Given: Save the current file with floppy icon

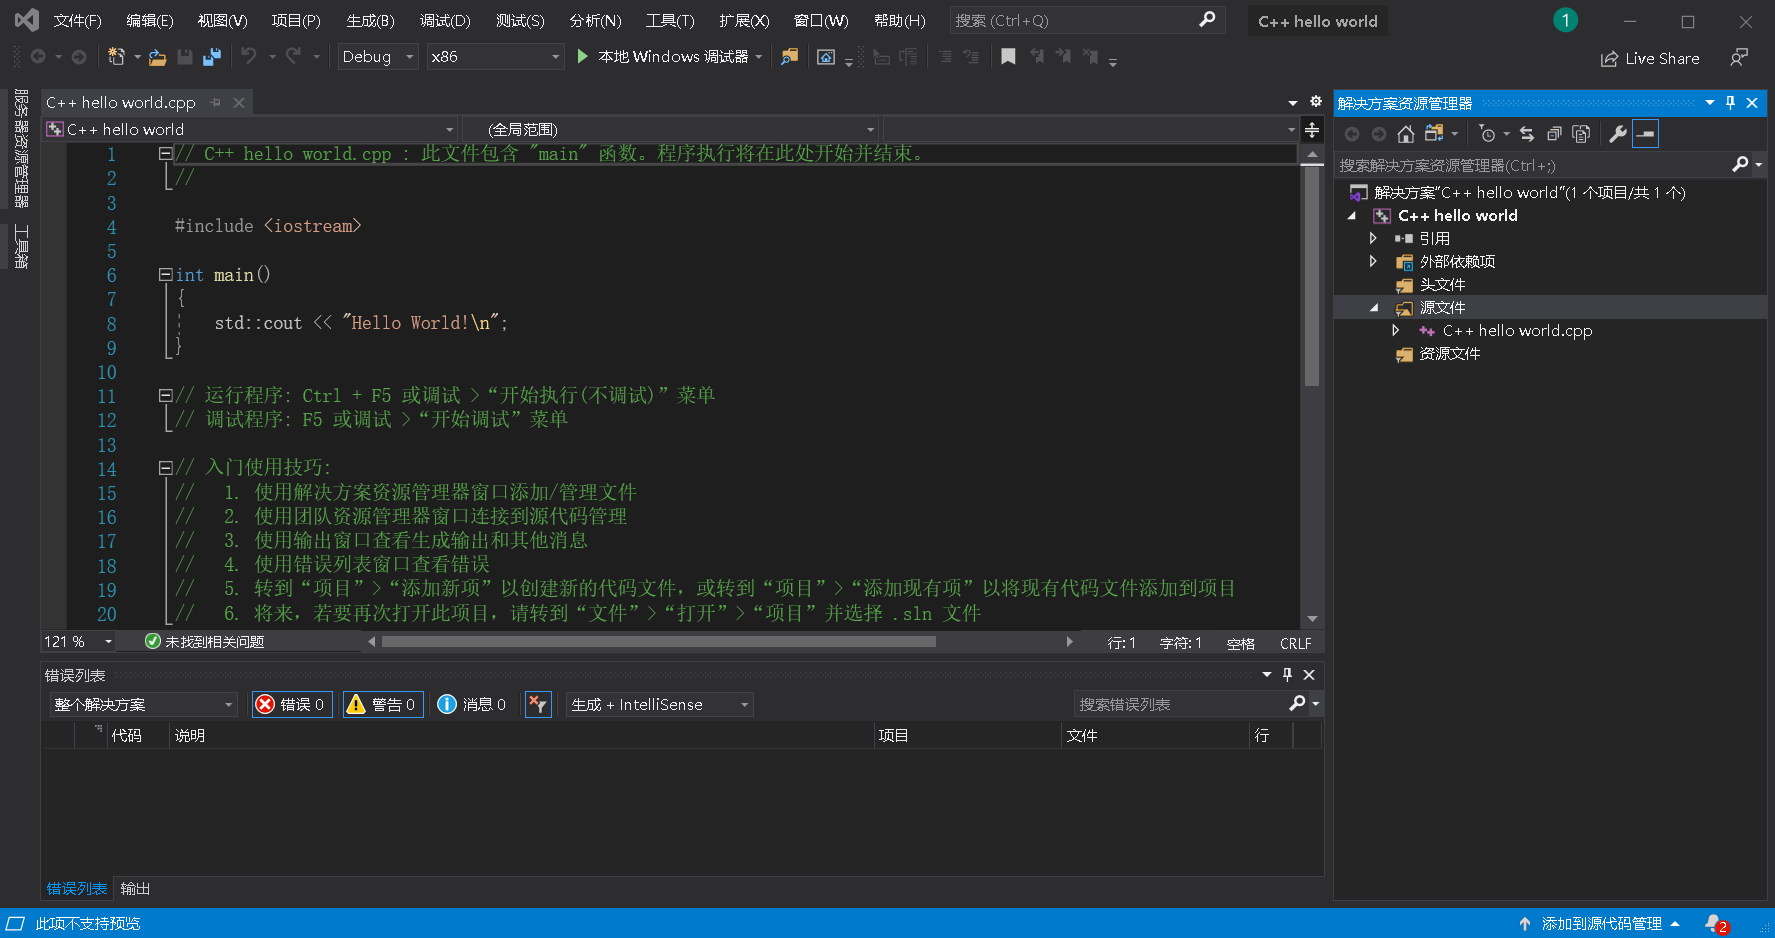Looking at the screenshot, I should (x=185, y=57).
